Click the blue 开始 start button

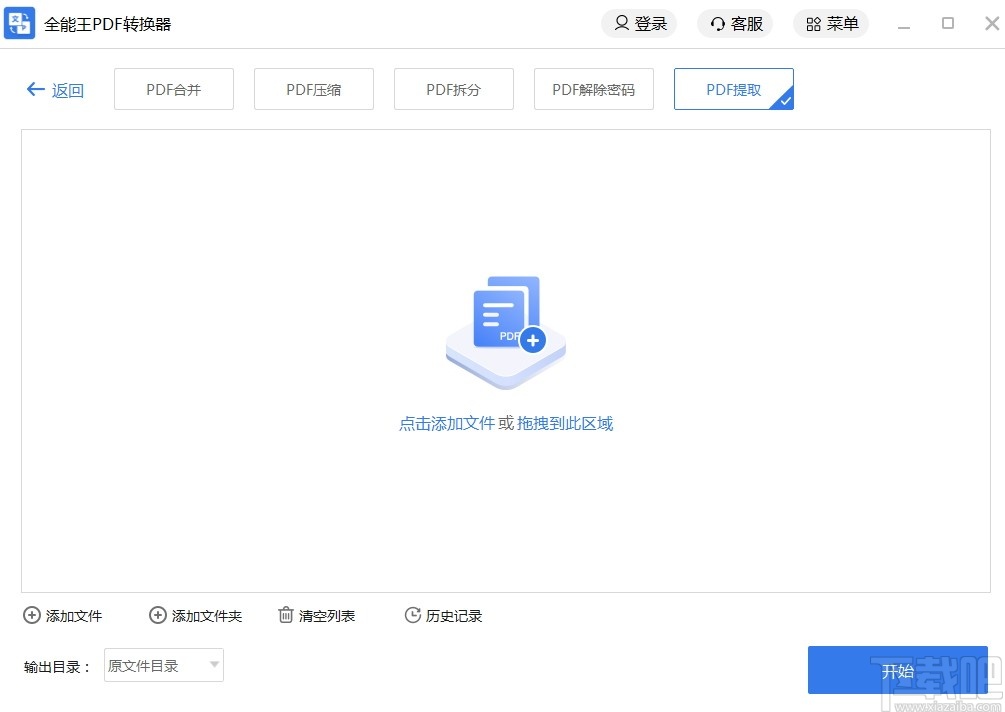click(897, 670)
